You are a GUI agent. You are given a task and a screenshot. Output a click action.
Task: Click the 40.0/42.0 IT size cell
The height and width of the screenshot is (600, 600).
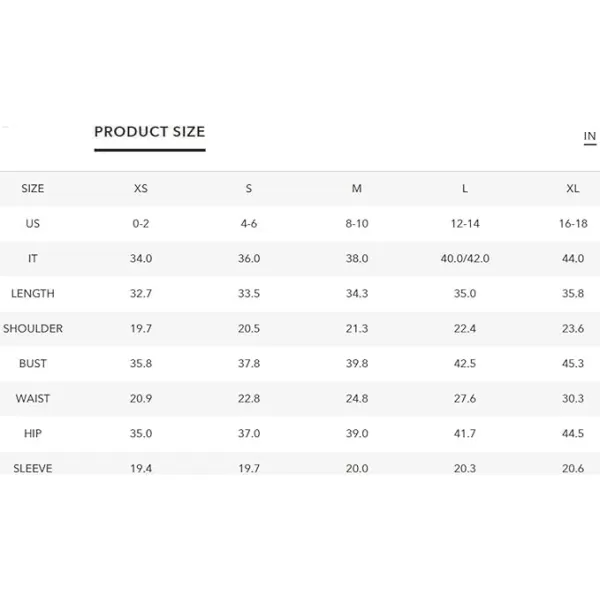click(465, 259)
